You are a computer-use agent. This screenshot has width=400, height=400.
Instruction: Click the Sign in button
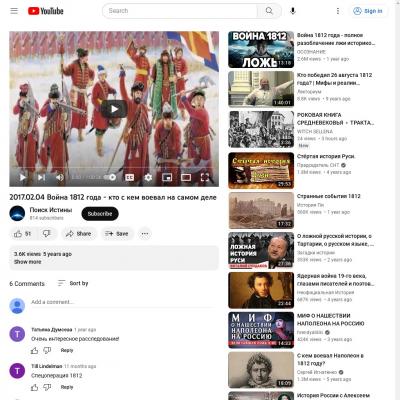(368, 11)
